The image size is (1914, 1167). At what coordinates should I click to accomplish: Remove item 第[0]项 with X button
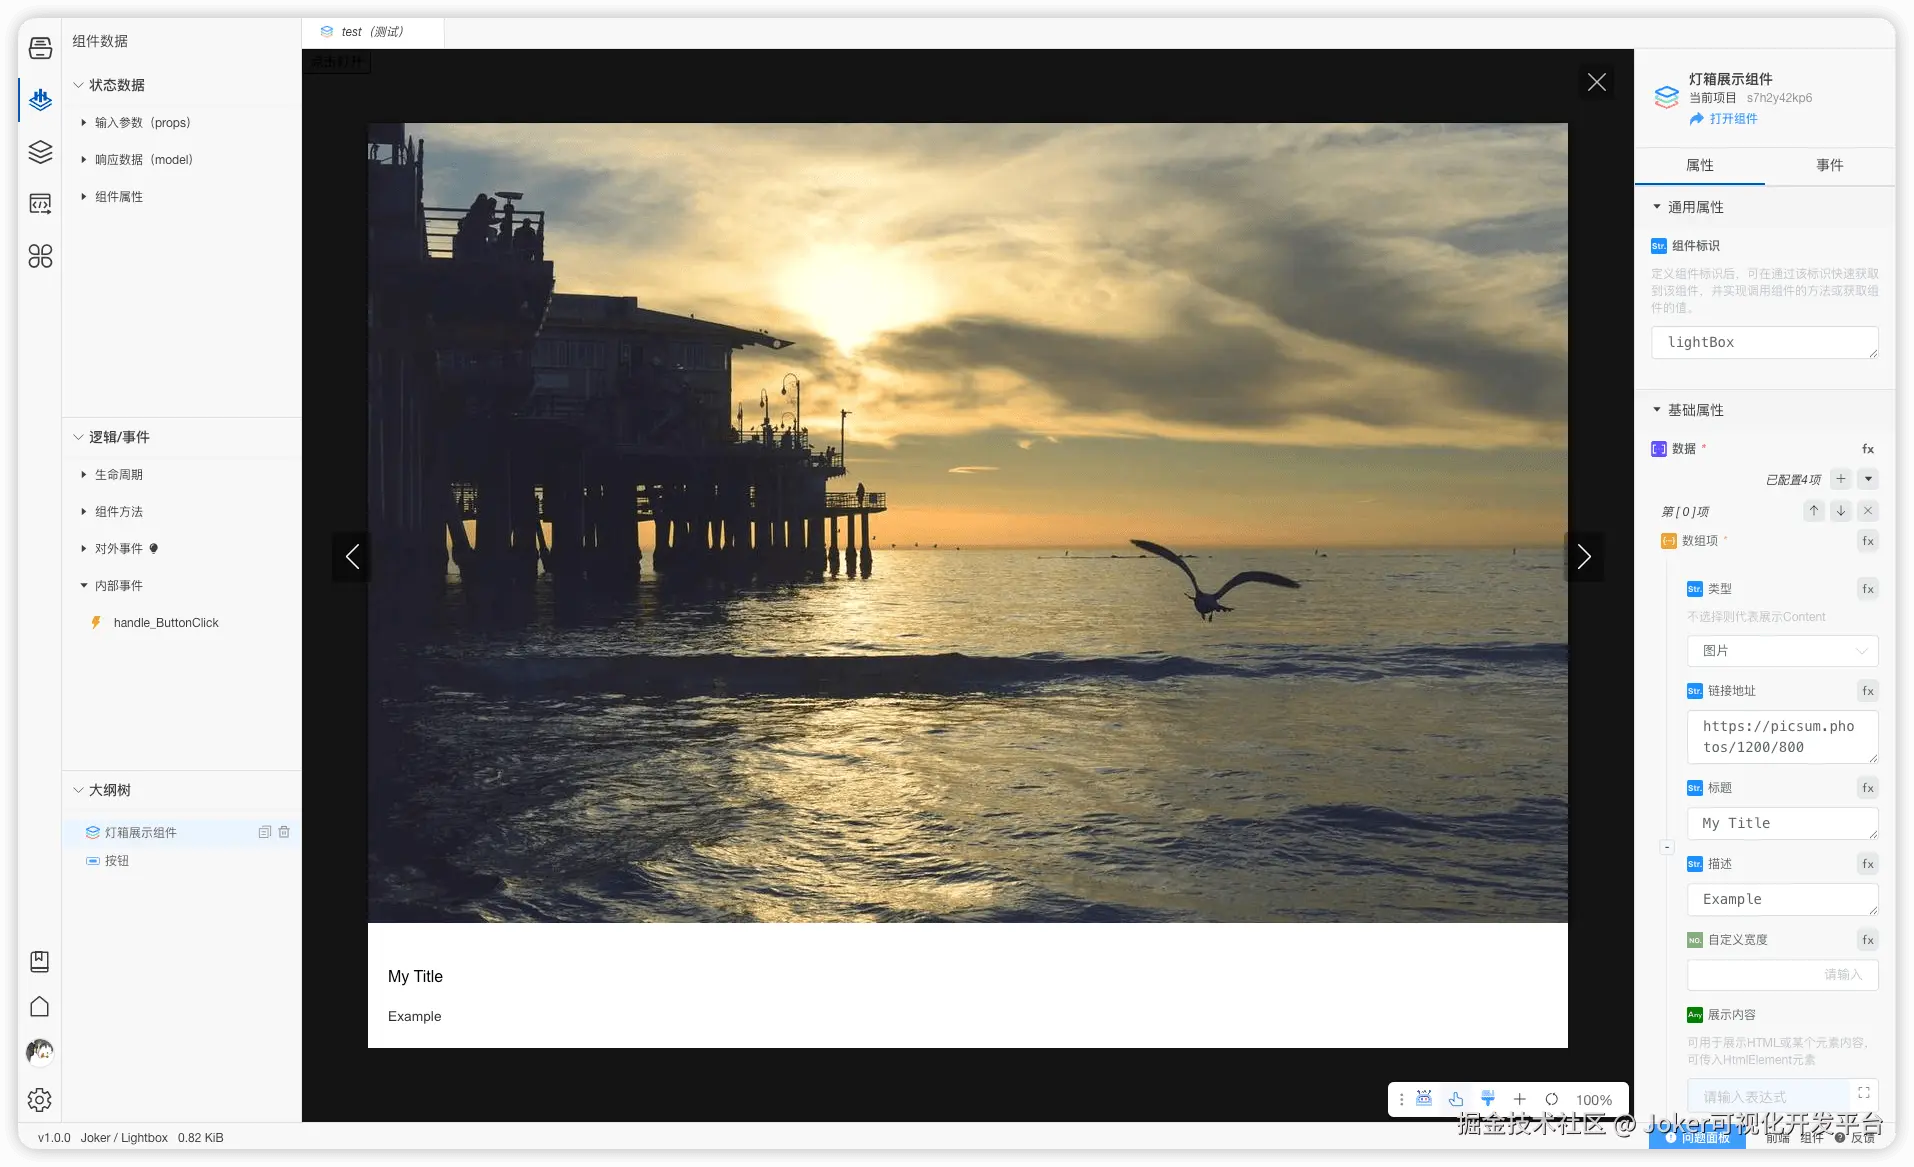1868,511
